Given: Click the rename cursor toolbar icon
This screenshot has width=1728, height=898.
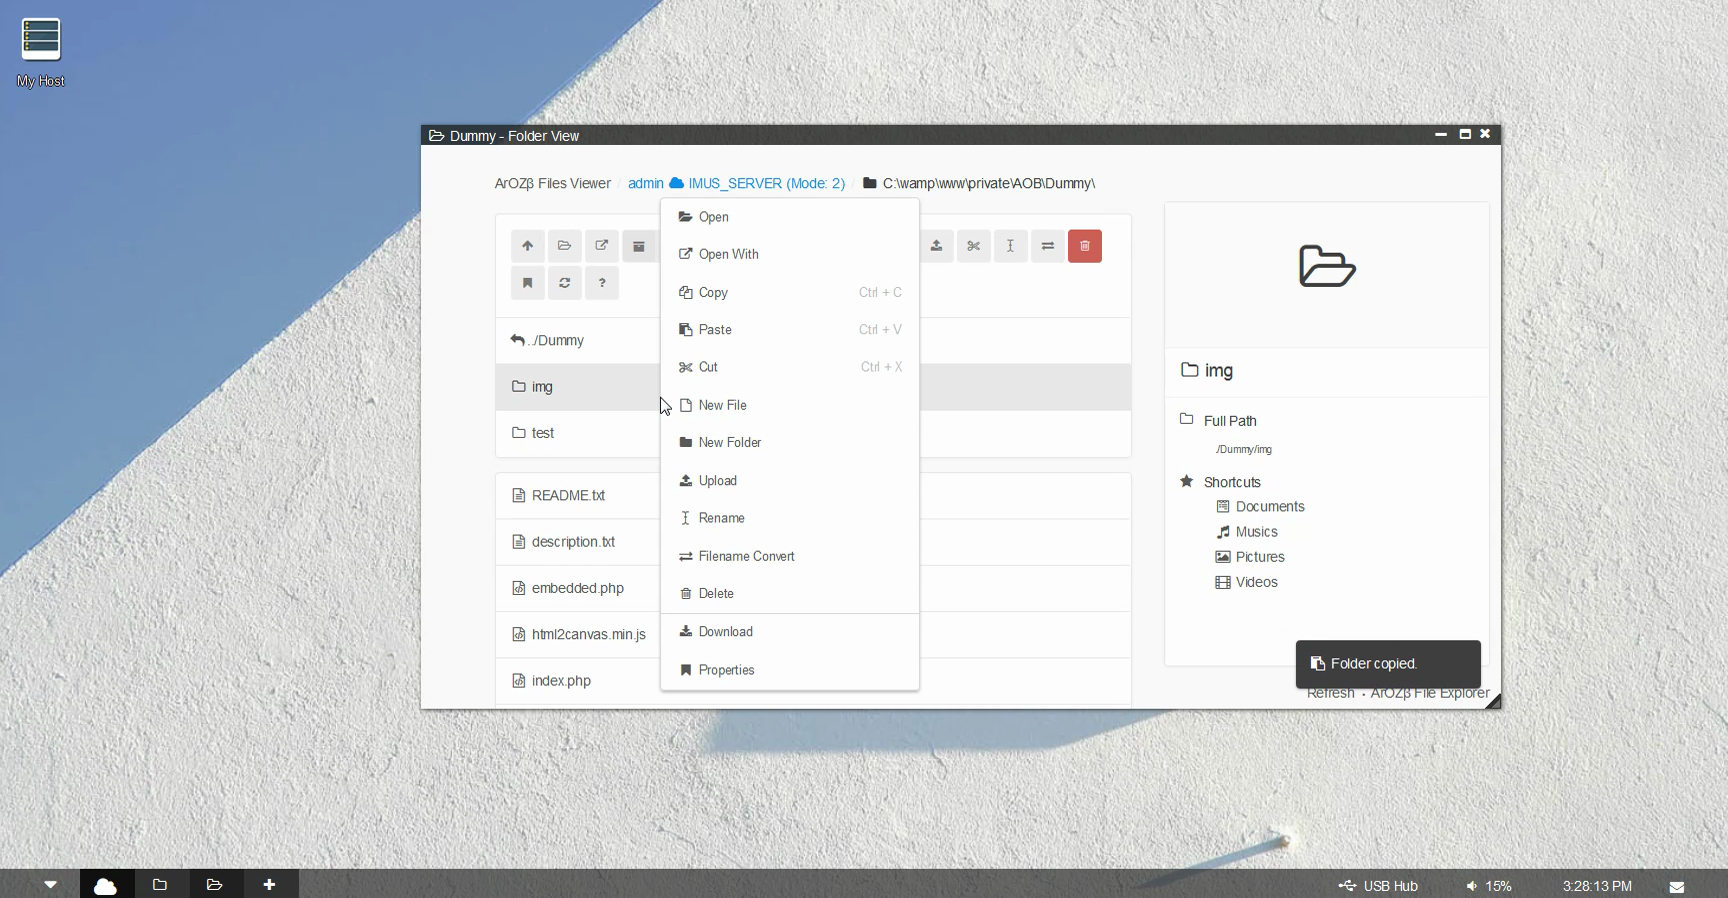Looking at the screenshot, I should click(1010, 246).
